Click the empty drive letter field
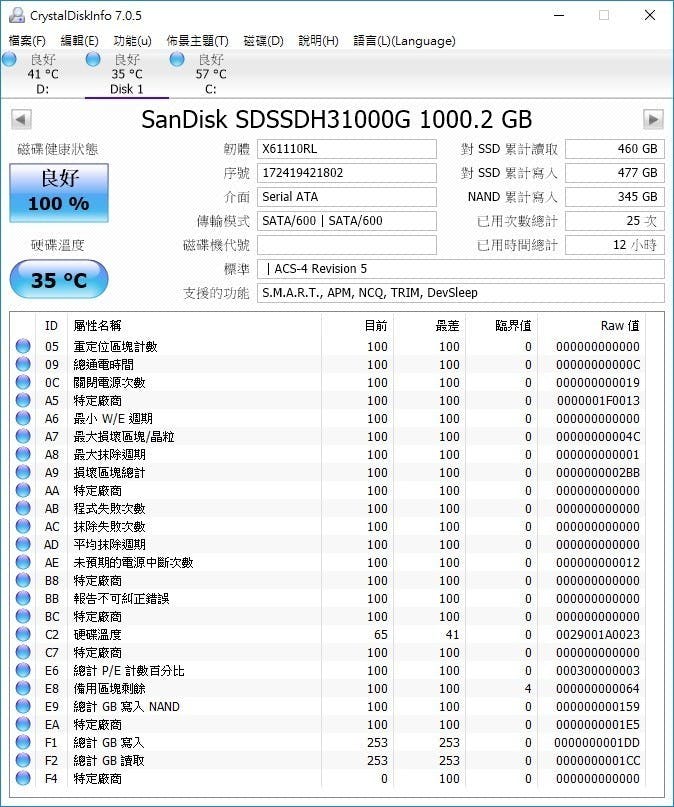This screenshot has height=807, width=674. [347, 245]
